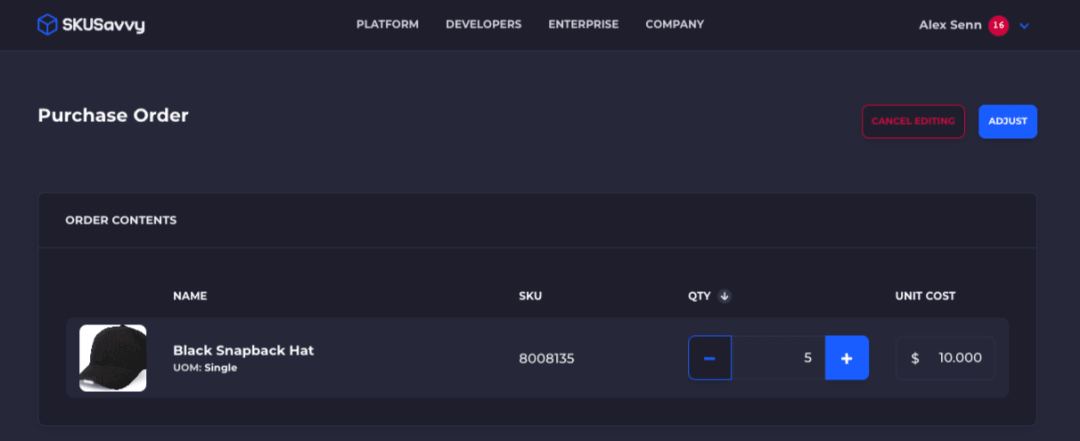Click the unit cost field showing 10.000
Screen dimensions: 1080x441
(x=945, y=358)
